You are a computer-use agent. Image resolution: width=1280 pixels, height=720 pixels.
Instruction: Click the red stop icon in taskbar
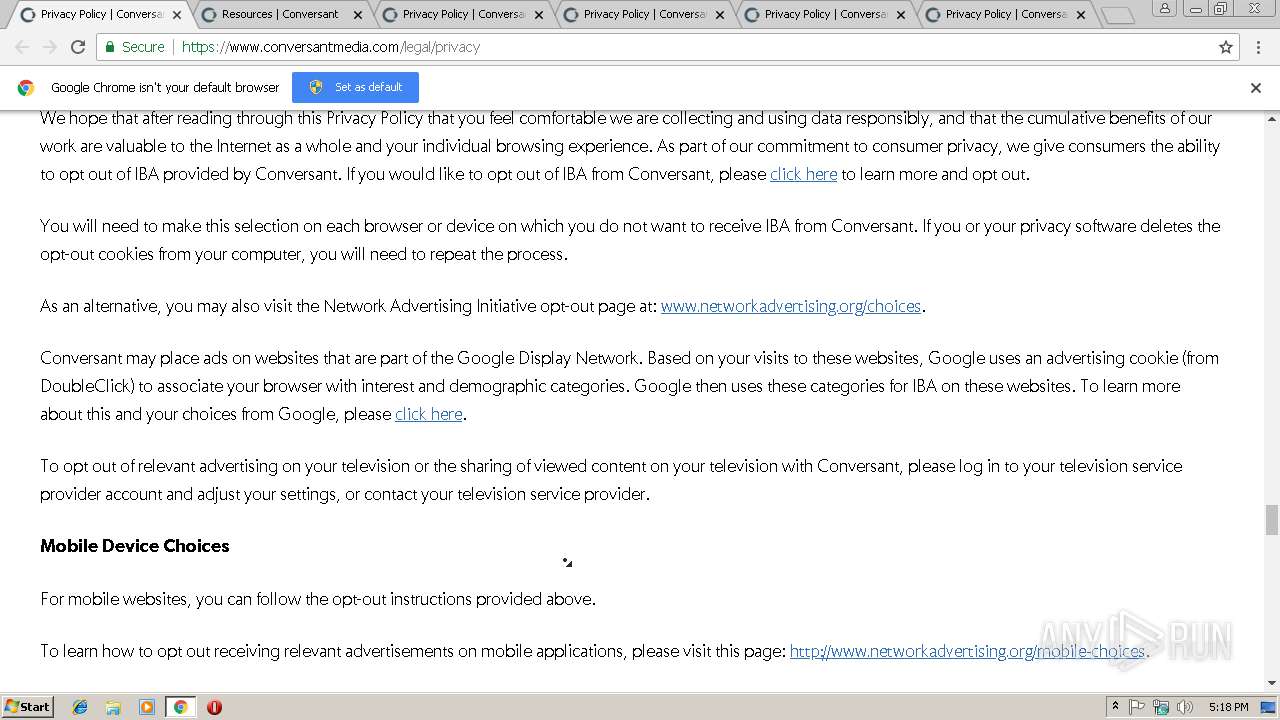[x=214, y=707]
